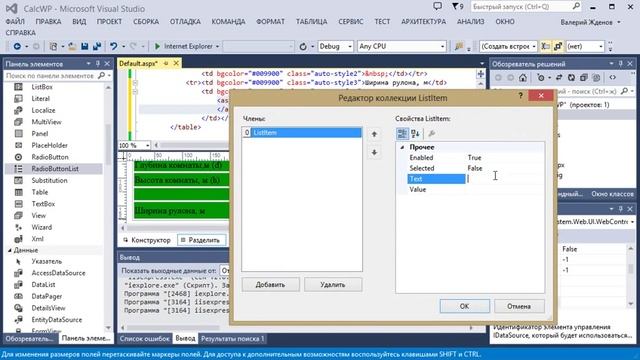
Task: Open the Internet Explorer browser dropdown arrow
Action: pyautogui.click(x=217, y=47)
